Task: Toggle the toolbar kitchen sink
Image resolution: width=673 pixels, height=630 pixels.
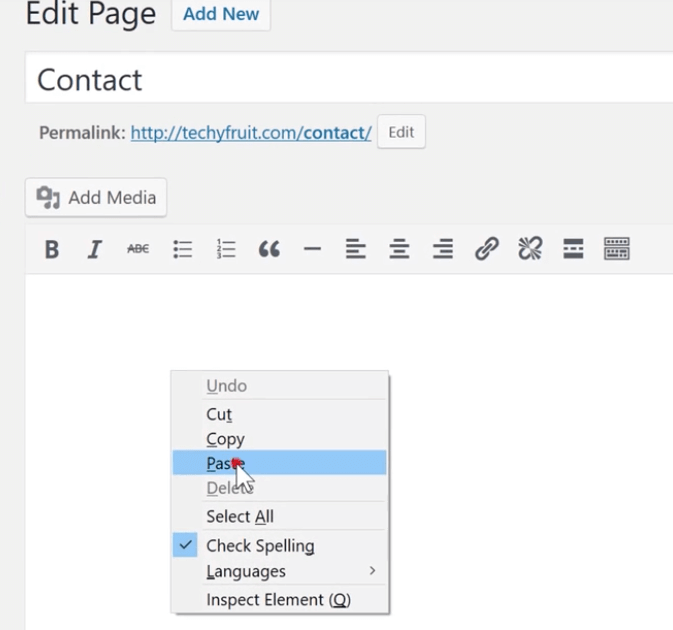Action: coord(617,248)
